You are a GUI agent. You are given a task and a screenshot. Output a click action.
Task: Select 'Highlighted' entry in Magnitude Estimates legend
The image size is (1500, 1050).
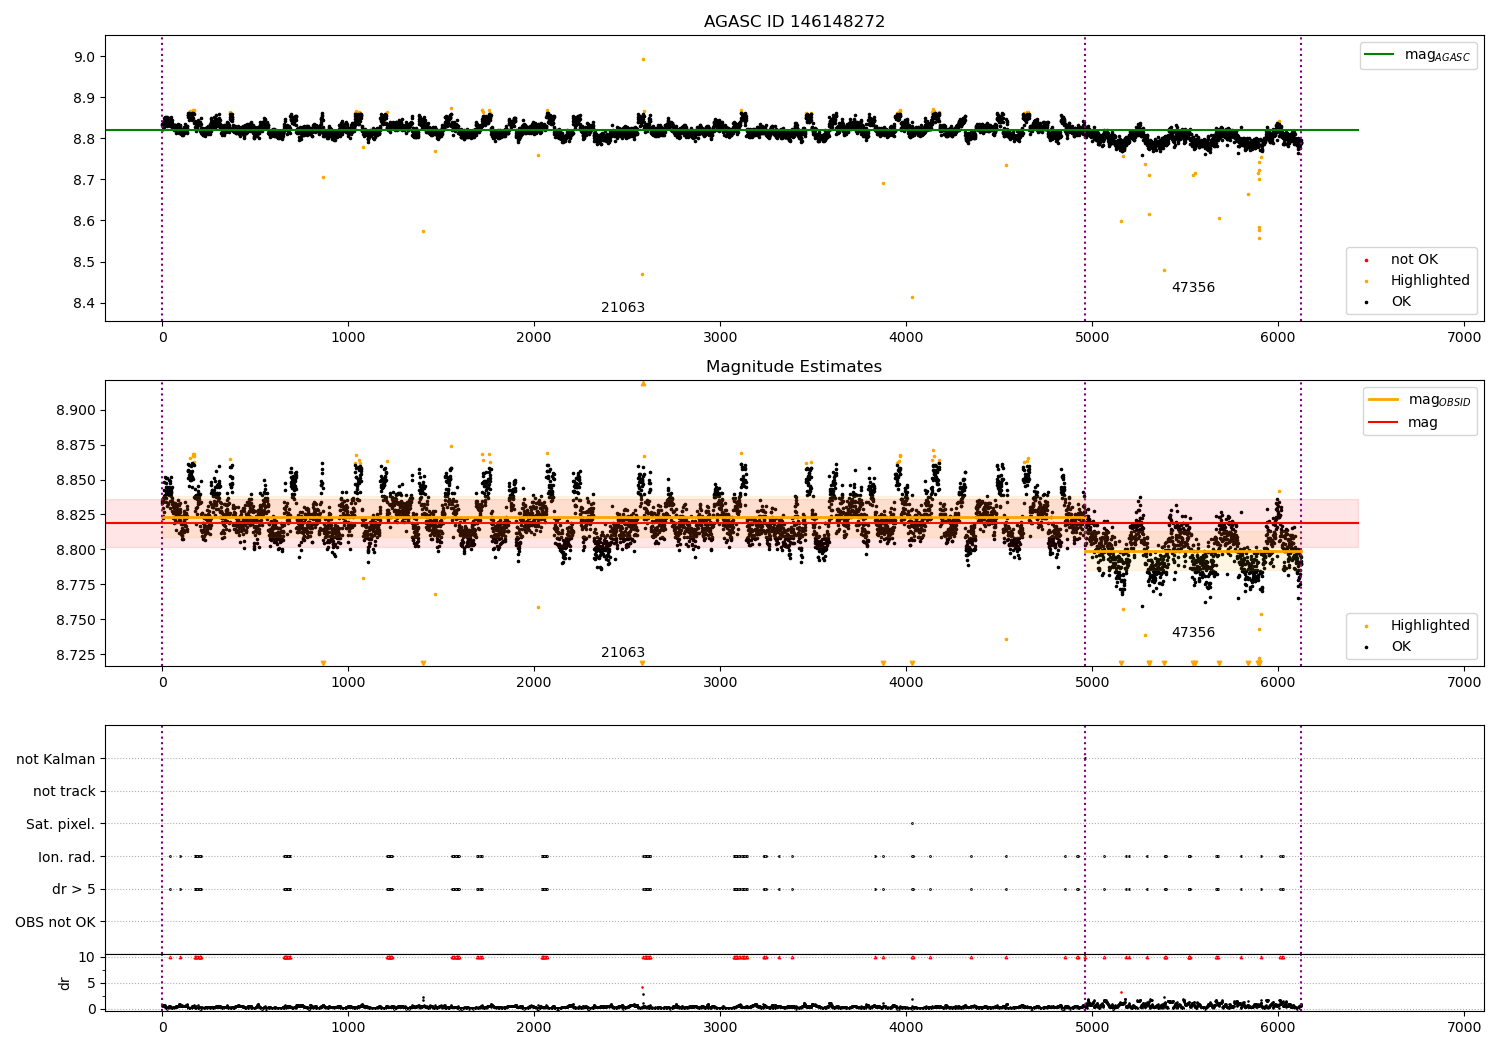coord(1430,626)
